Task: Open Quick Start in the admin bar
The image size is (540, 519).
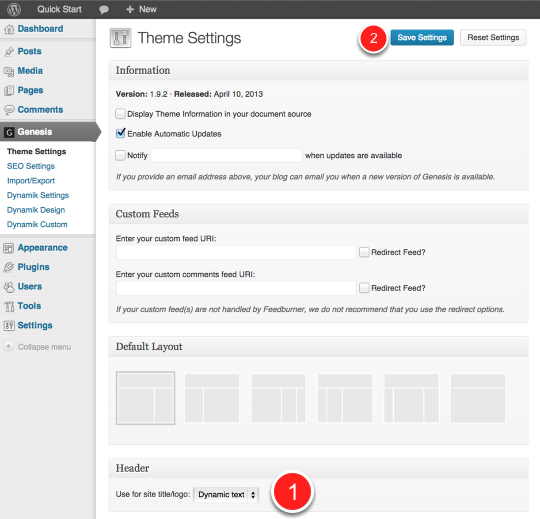Action: [x=60, y=9]
